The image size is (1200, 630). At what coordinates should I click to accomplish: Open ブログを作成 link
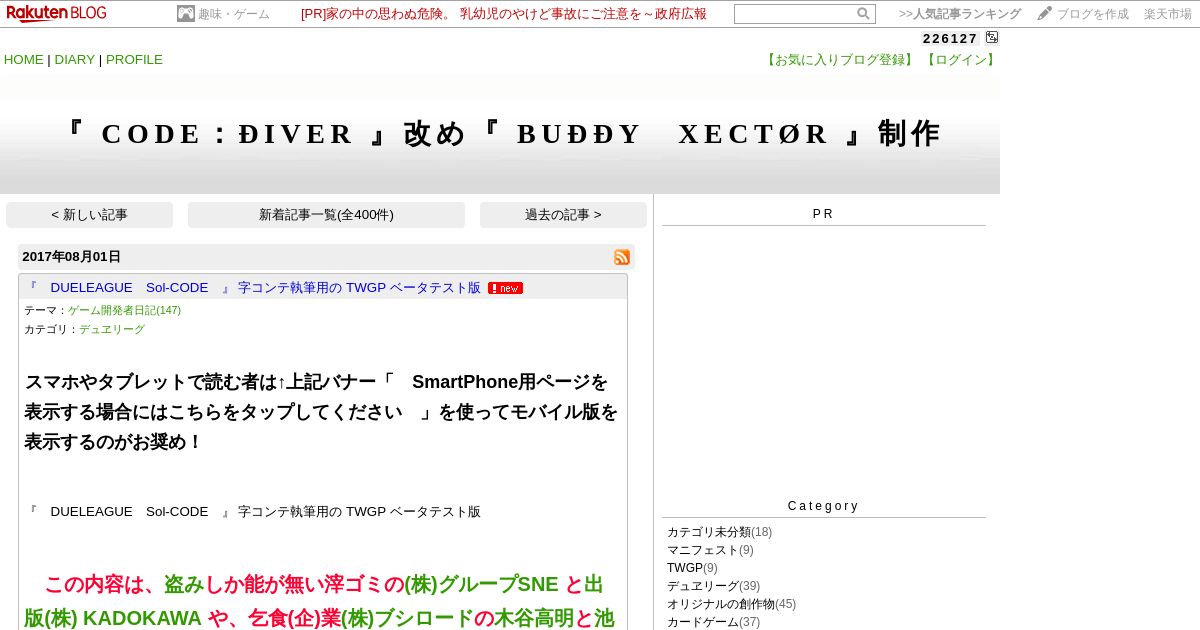click(x=1093, y=14)
